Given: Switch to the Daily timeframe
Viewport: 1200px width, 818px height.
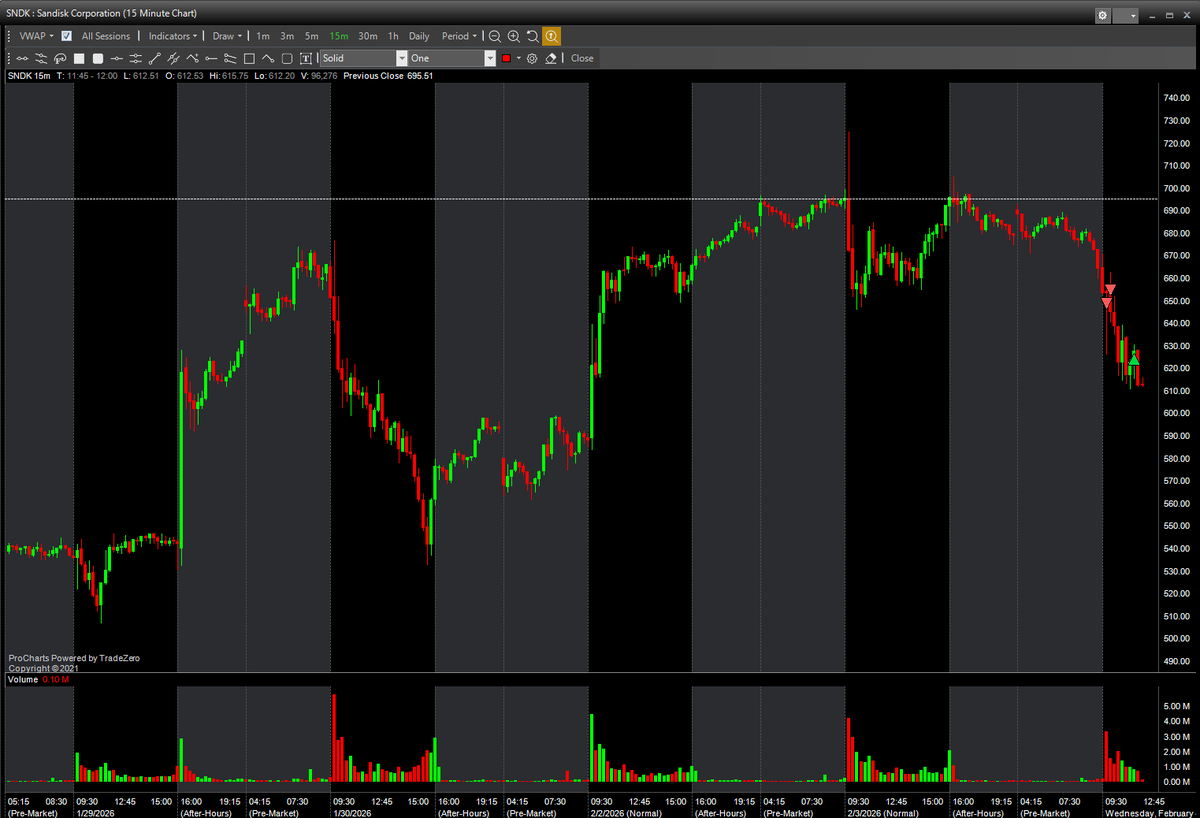Looking at the screenshot, I should (x=419, y=36).
